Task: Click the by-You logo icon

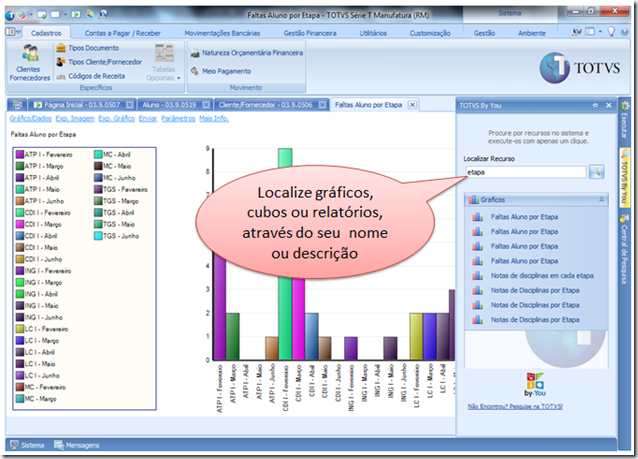Action: [x=535, y=382]
